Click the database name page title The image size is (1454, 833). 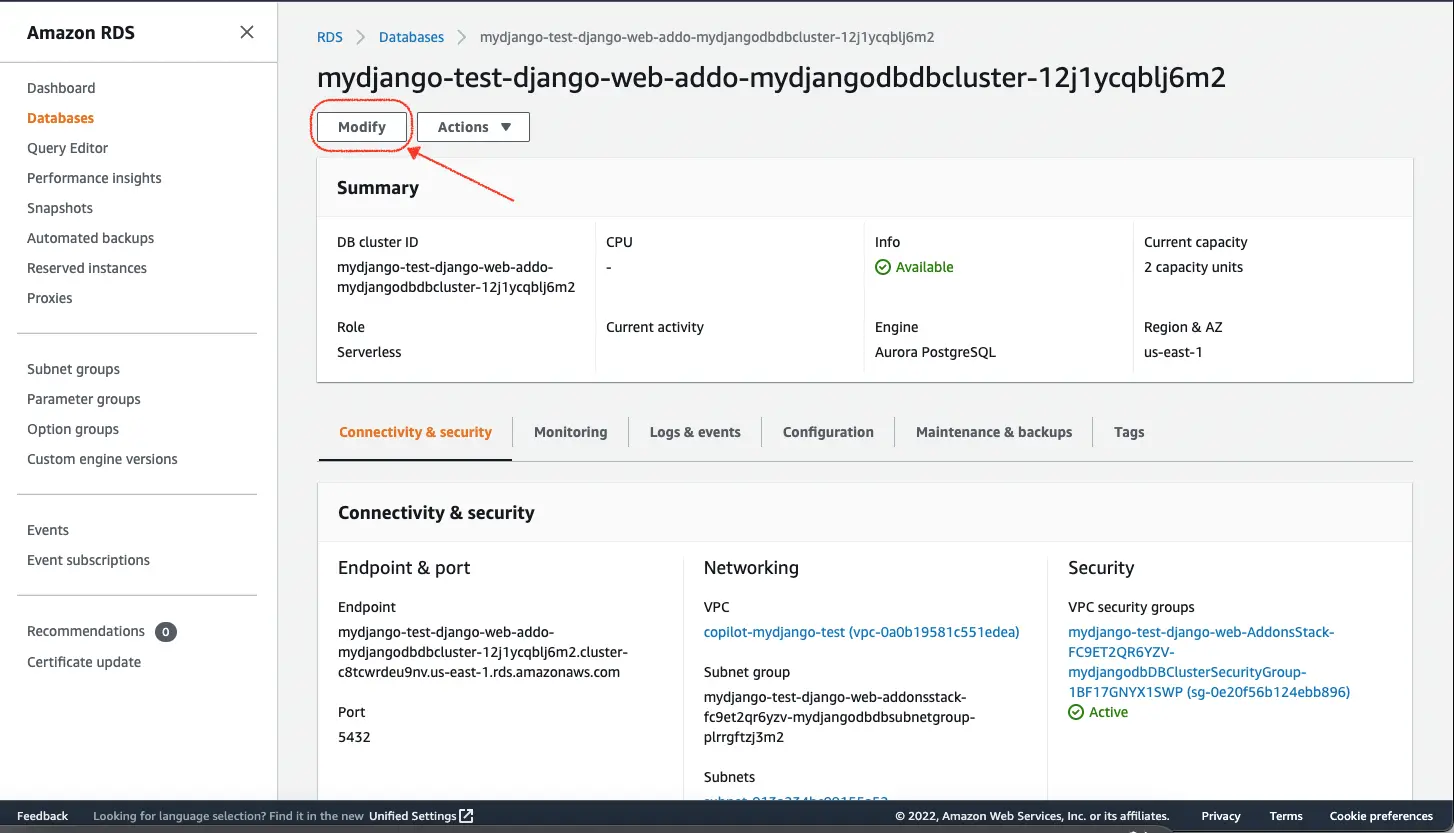pyautogui.click(x=771, y=78)
